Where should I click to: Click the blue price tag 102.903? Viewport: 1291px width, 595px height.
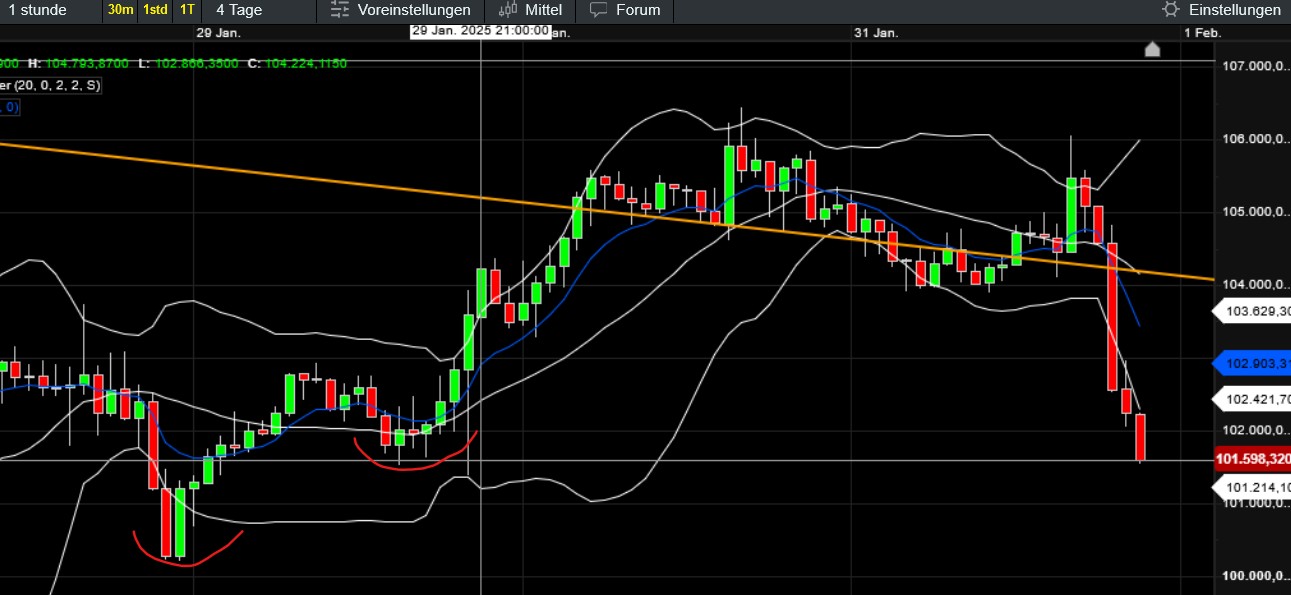click(1252, 364)
